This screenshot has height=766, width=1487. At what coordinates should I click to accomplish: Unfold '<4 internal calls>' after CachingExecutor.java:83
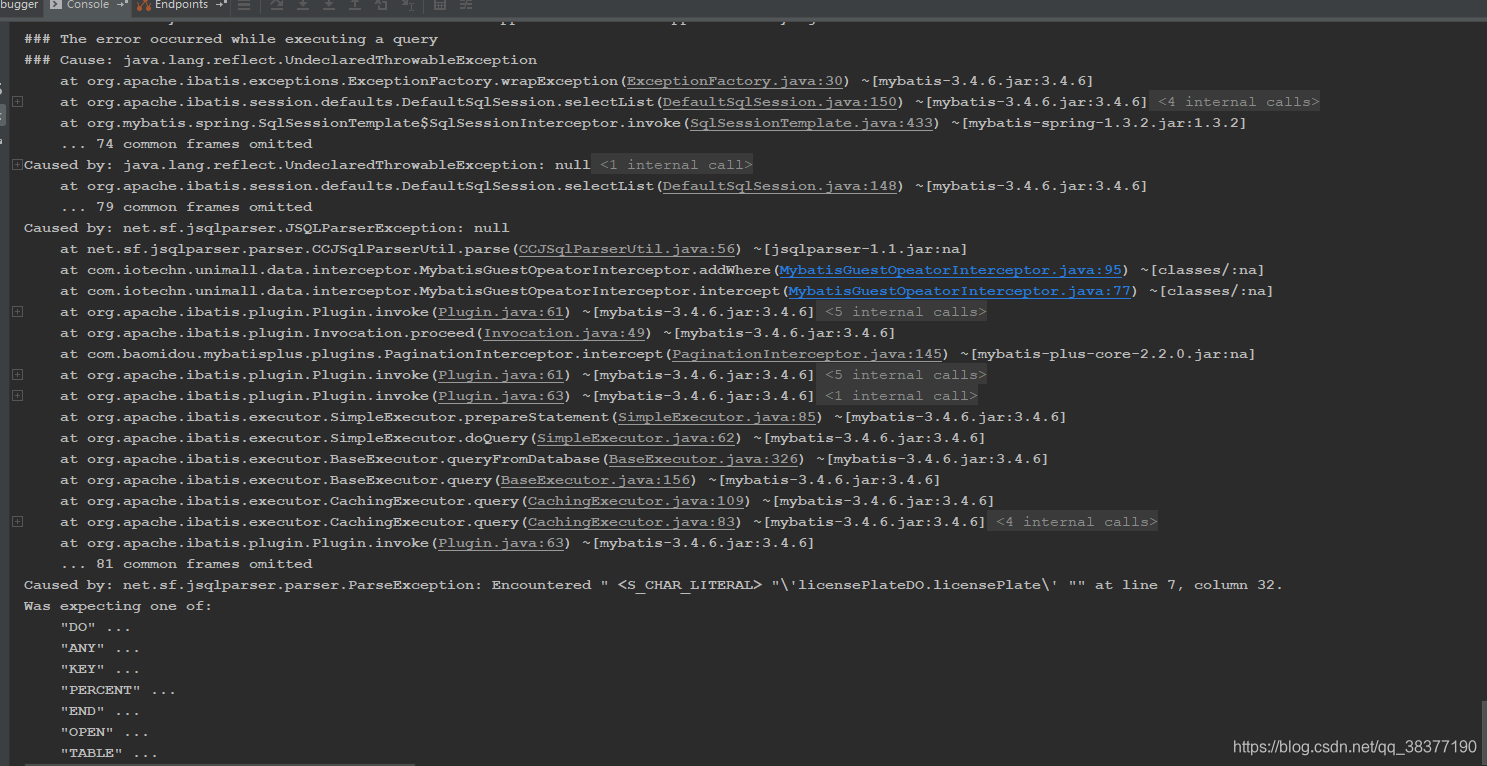coord(1074,522)
